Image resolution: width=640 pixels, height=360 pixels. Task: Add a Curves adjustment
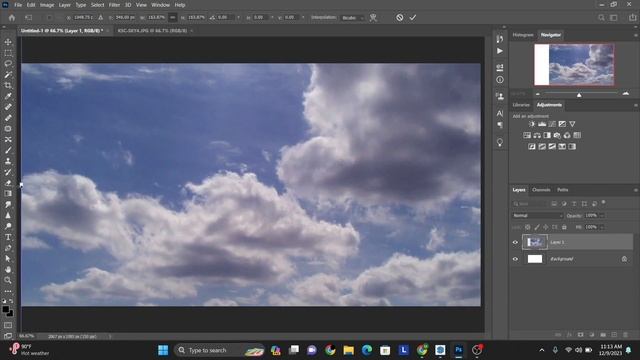552,124
